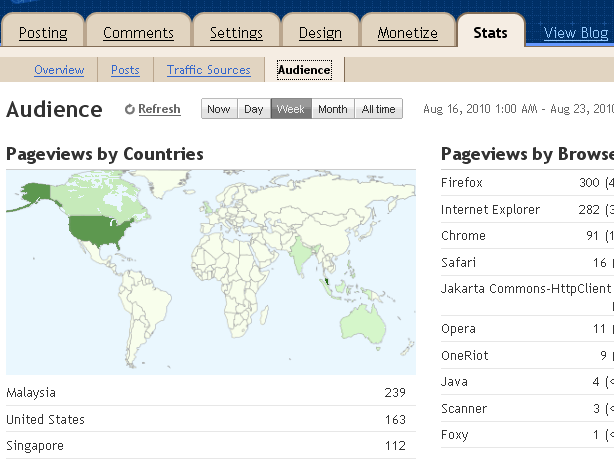Screen dimensions: 614x461
Task: Click the Safari browser row
Action: point(527,262)
